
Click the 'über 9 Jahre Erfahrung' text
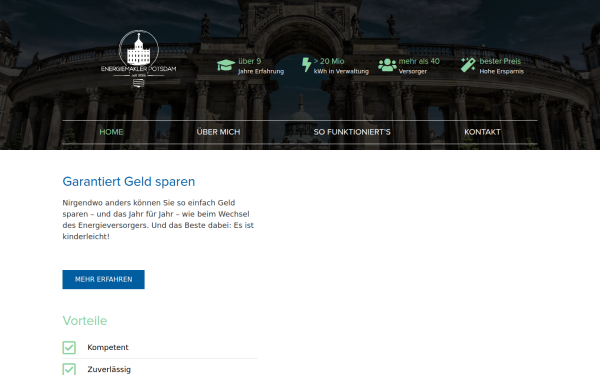(x=261, y=66)
